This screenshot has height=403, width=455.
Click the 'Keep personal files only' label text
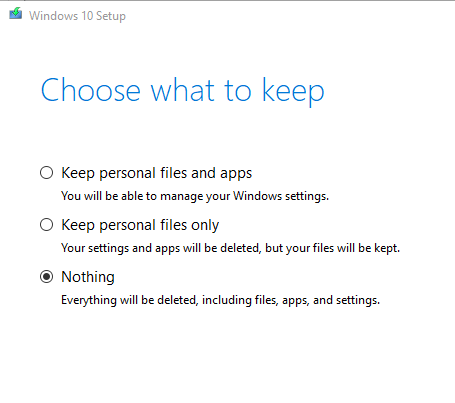pyautogui.click(x=140, y=225)
